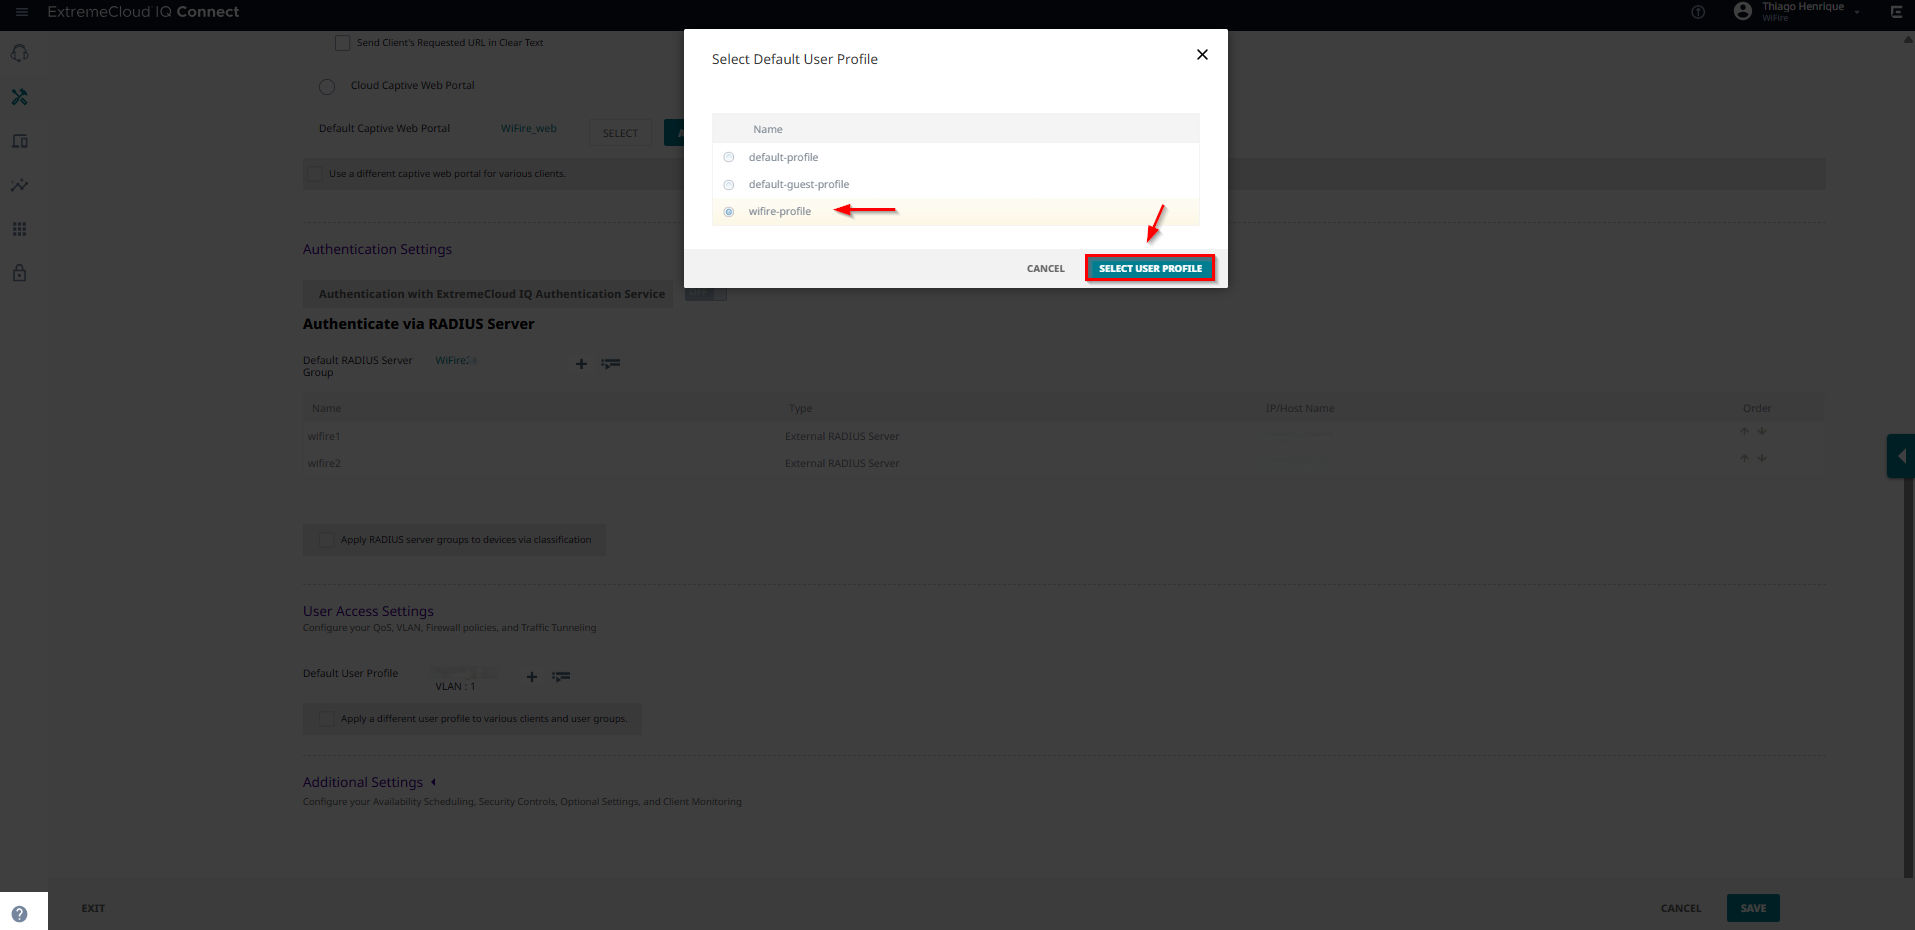Screen dimensions: 1915x930
Task: Click the default-guest-profile row text
Action: click(799, 184)
